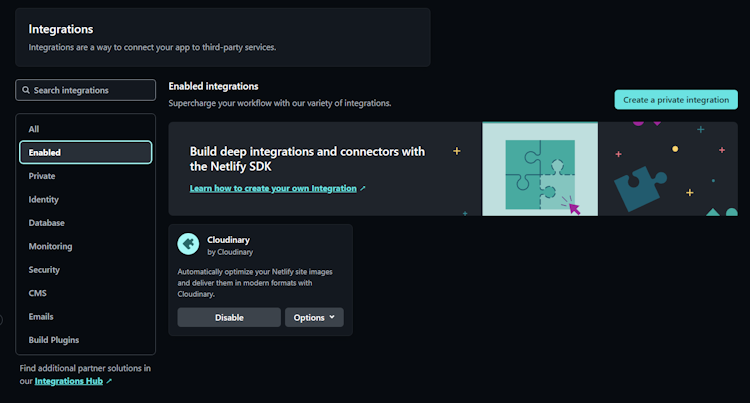Click the Cloudinary description text
Screen dimensions: 750x403
255,283
